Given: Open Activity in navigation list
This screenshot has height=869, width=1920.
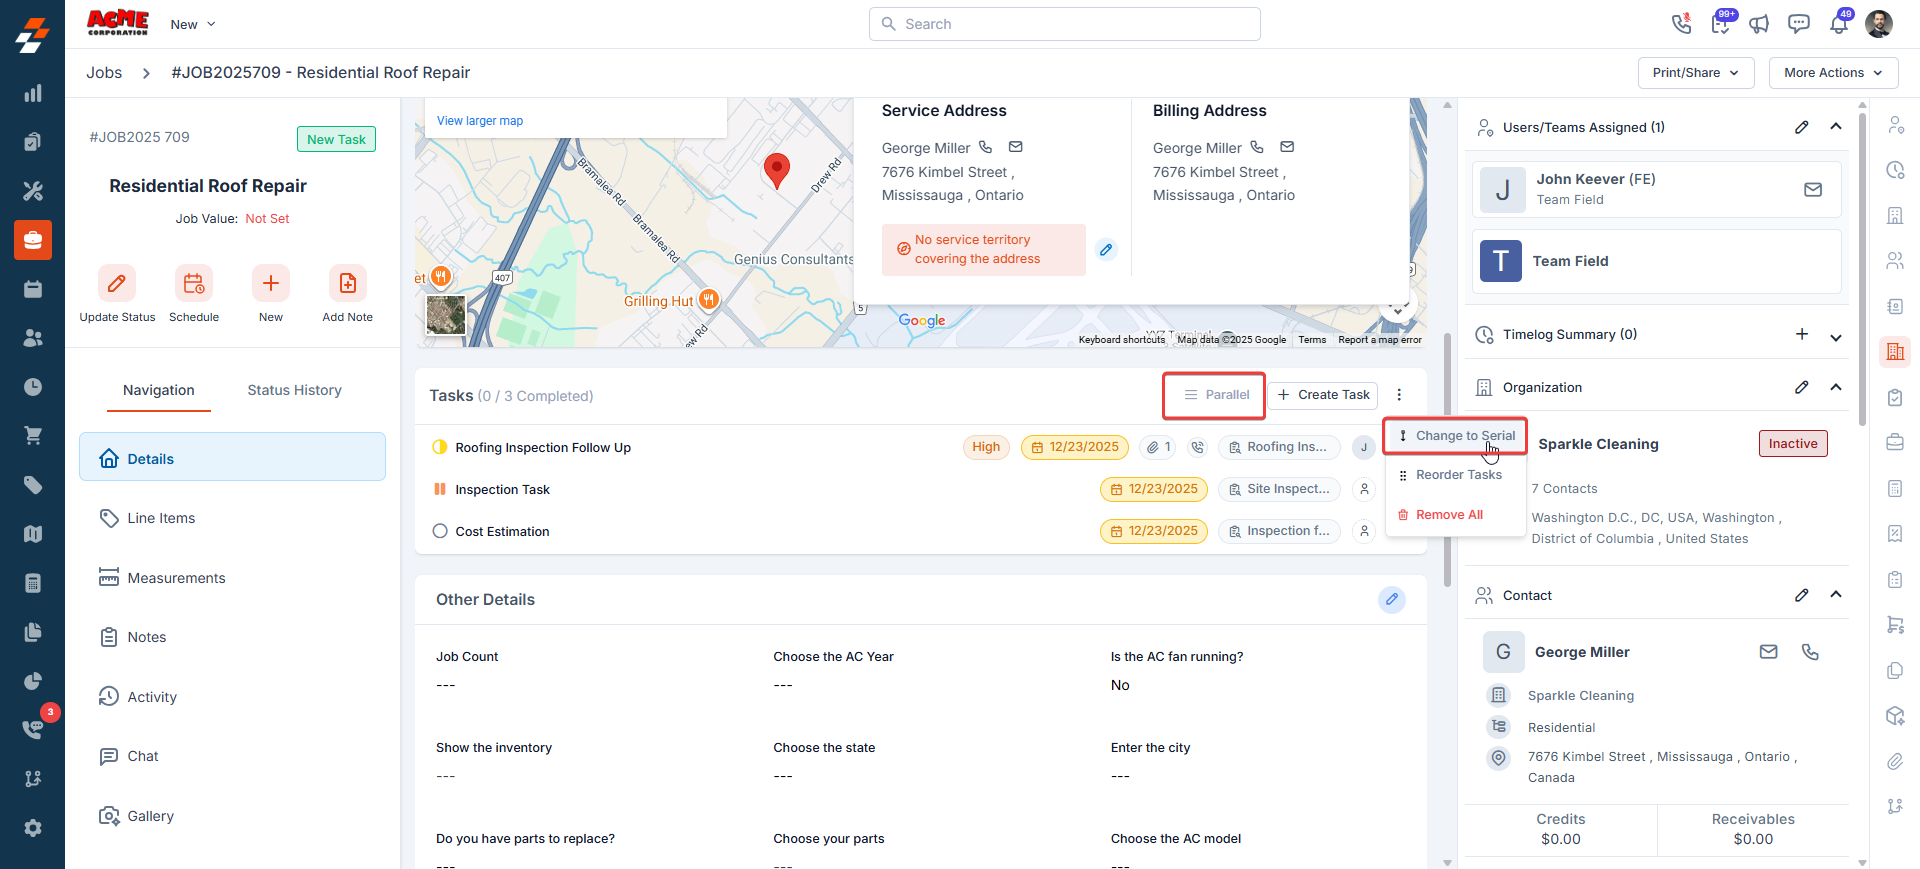Looking at the screenshot, I should point(232,697).
